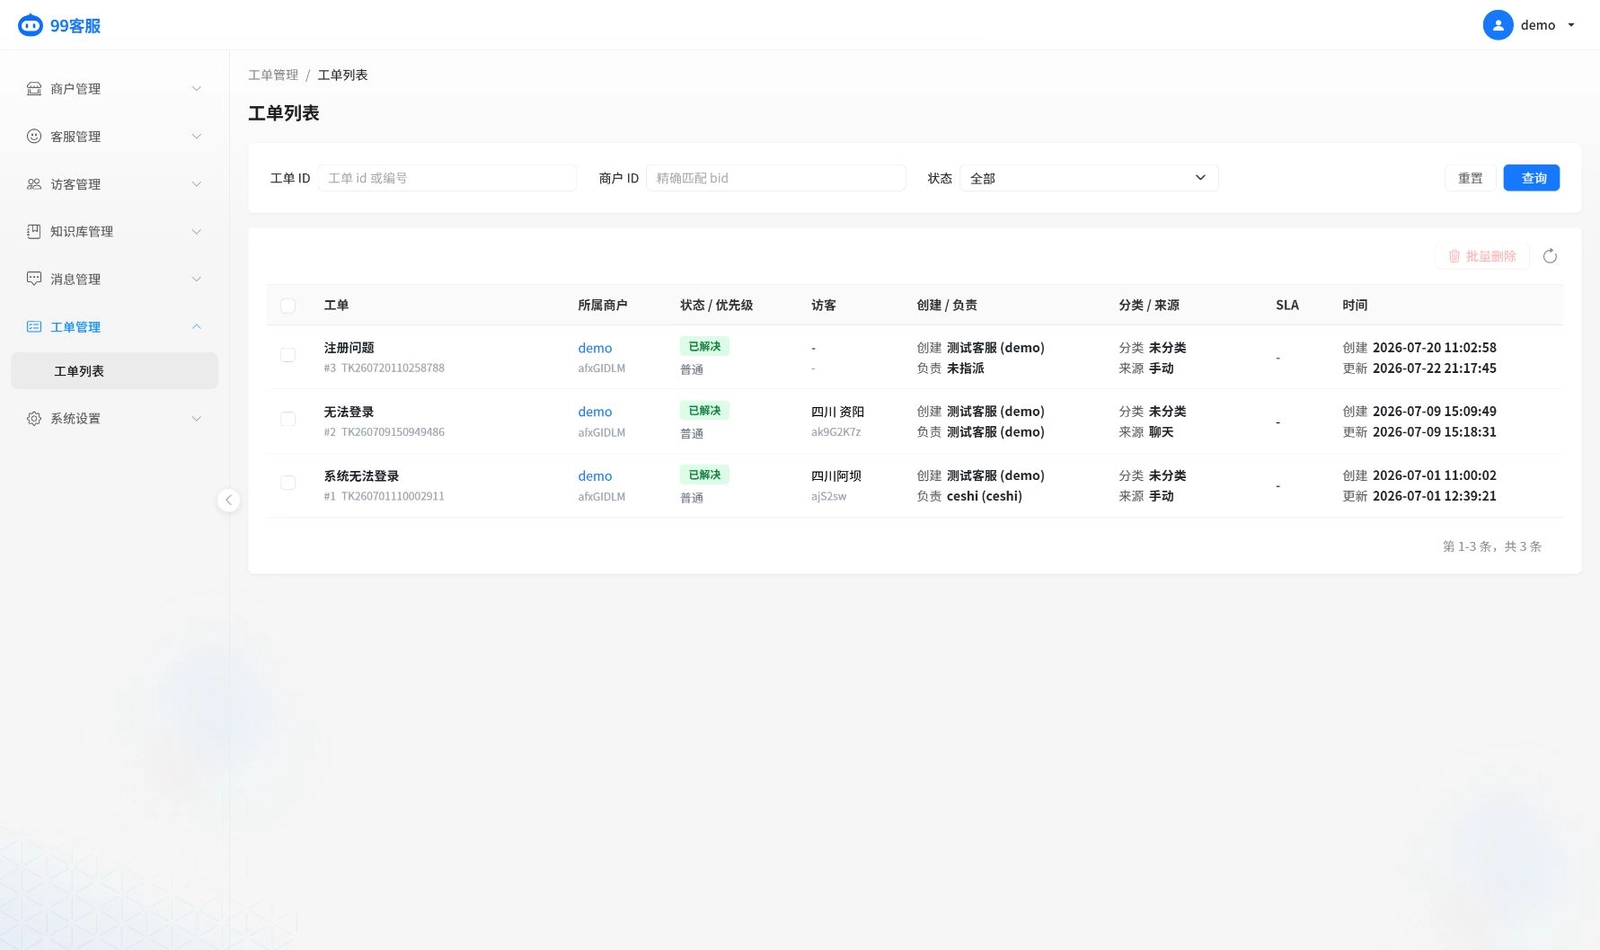Click the 工单管理 ticket icon
The image size is (1600, 950).
34,327
